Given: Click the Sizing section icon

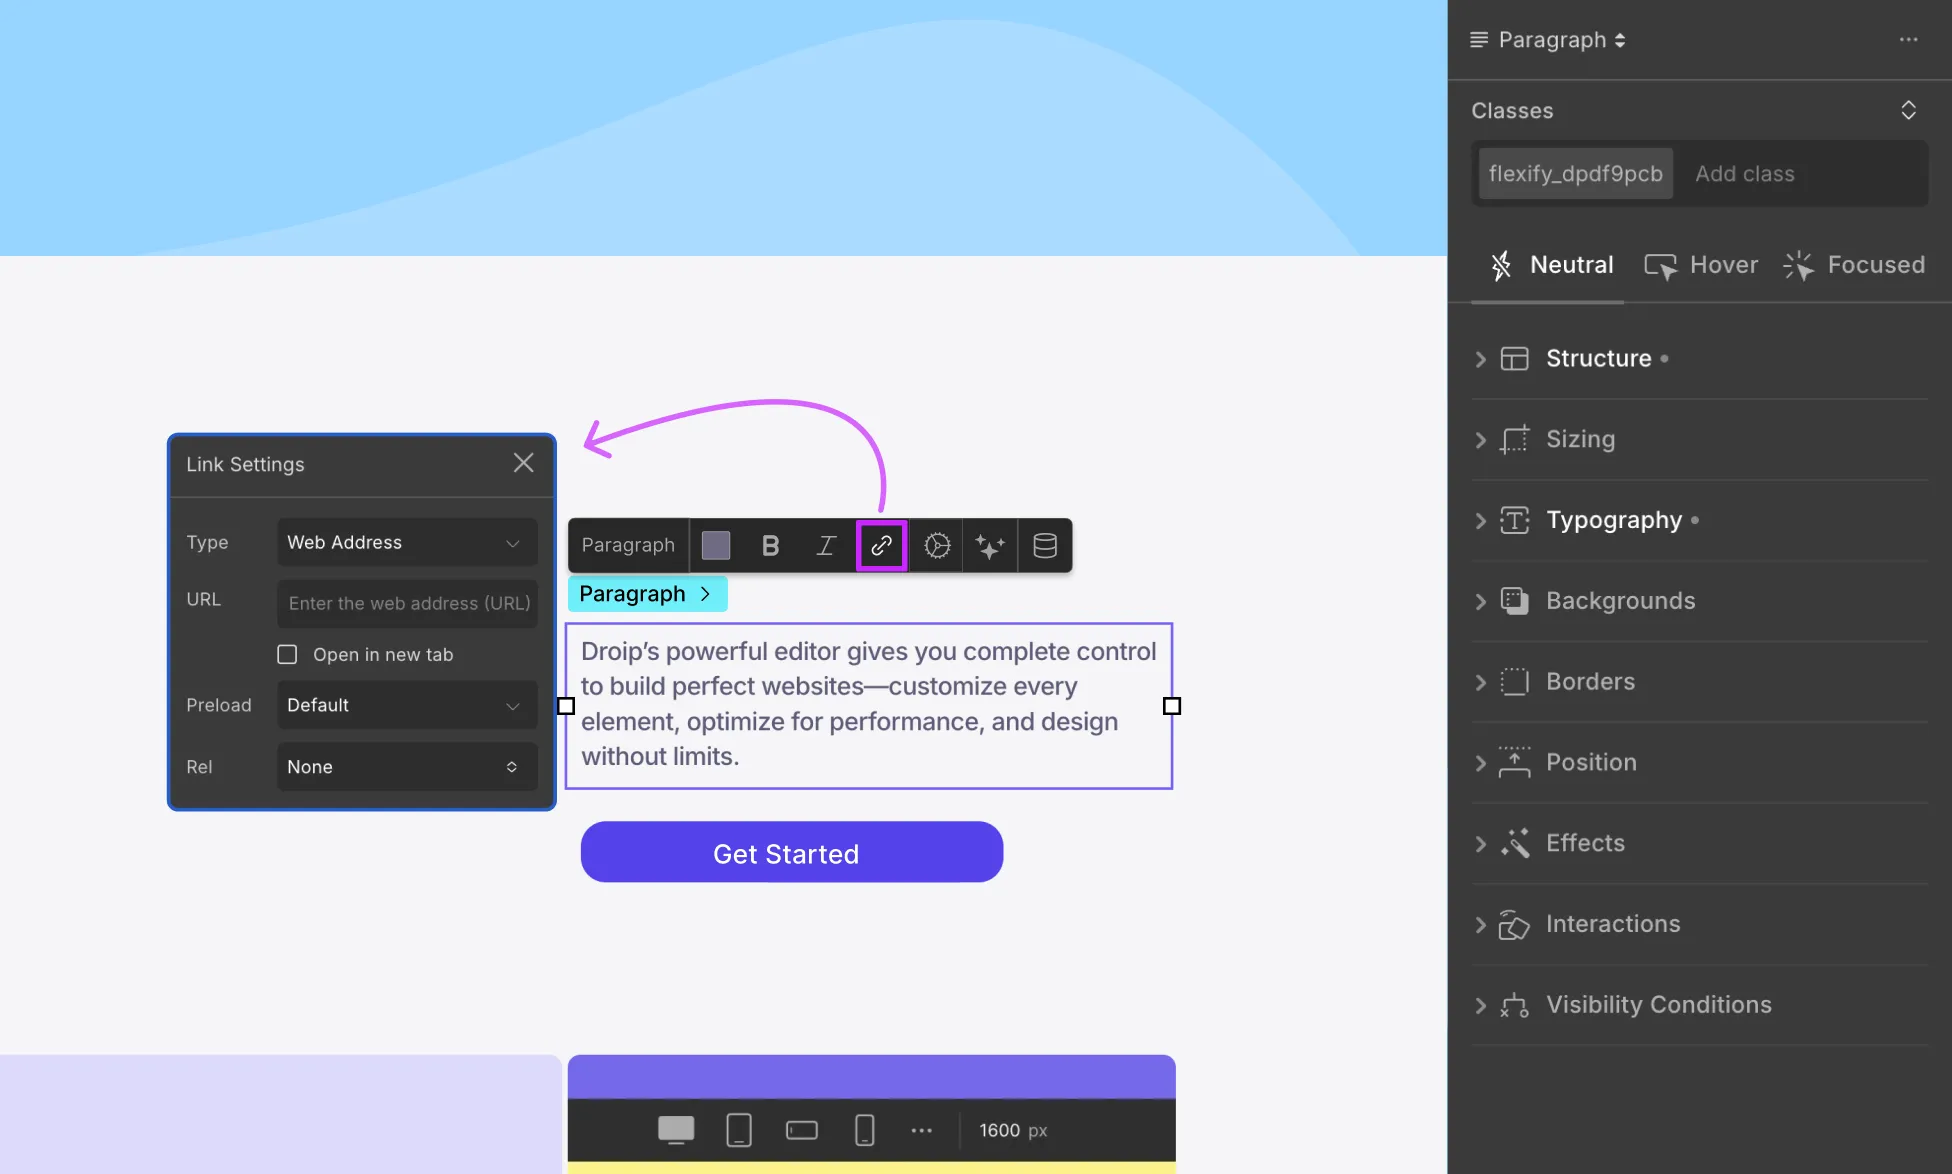Looking at the screenshot, I should point(1514,439).
